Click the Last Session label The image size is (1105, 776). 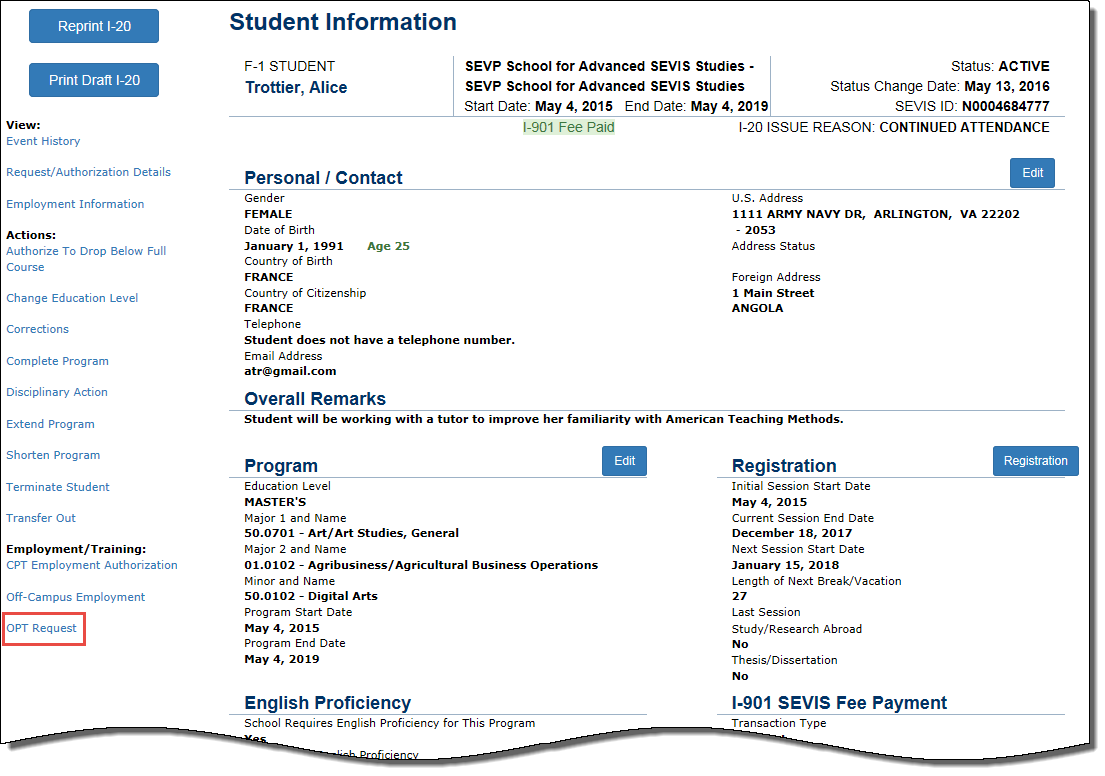coord(766,612)
